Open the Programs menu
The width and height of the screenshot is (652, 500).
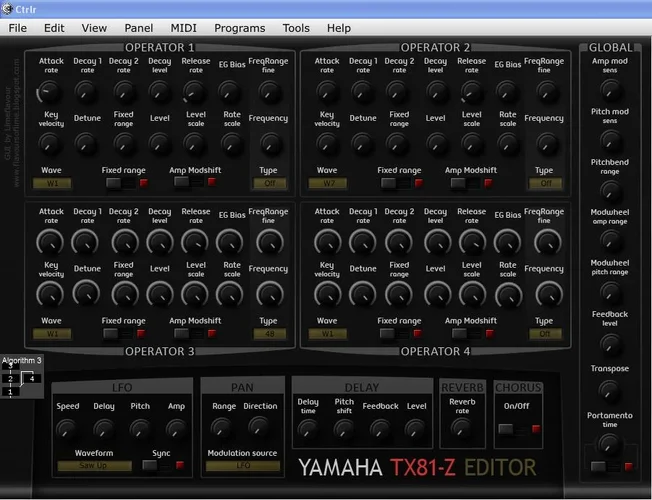[240, 28]
